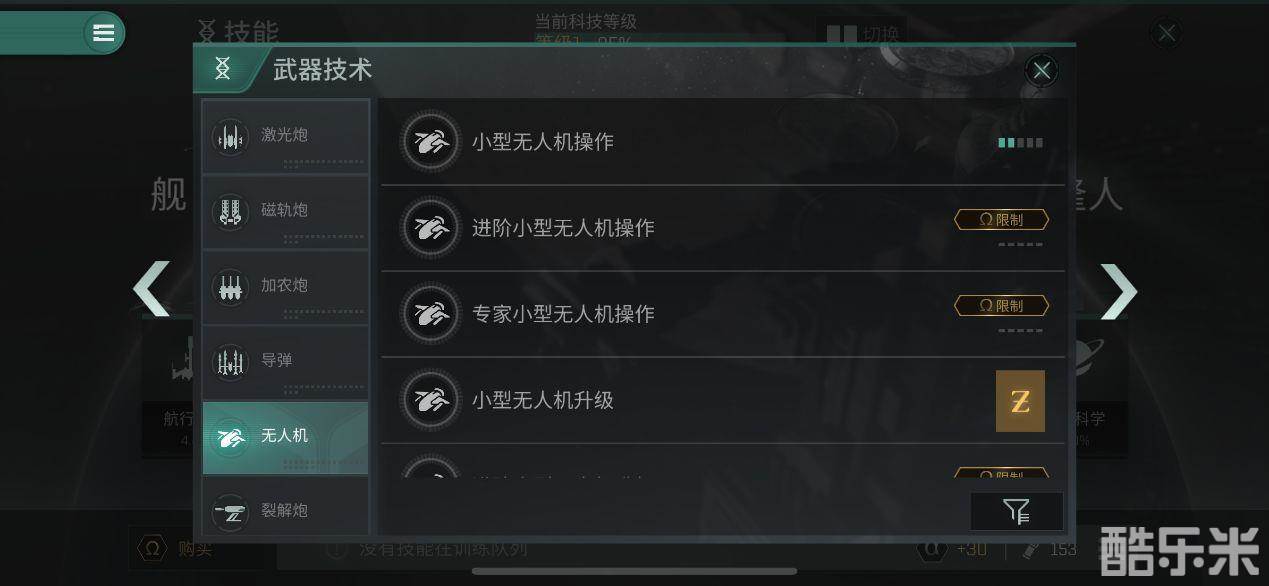Go to the next page with right chevron

click(x=1119, y=291)
